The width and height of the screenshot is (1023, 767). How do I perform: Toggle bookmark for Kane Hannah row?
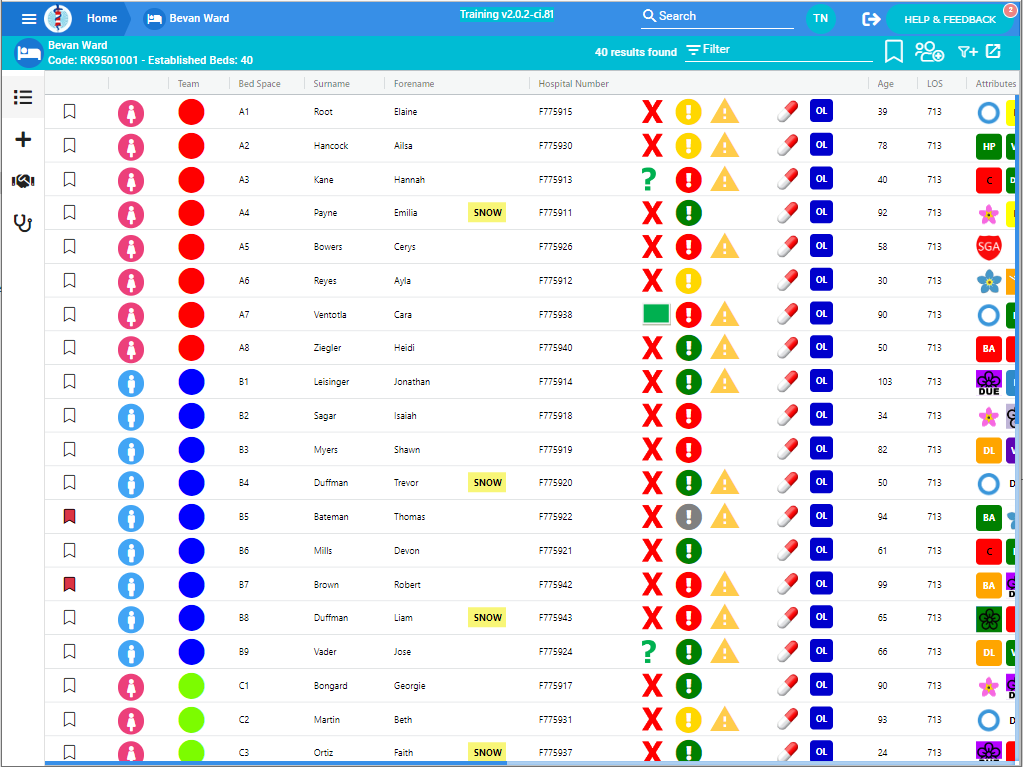(69, 179)
